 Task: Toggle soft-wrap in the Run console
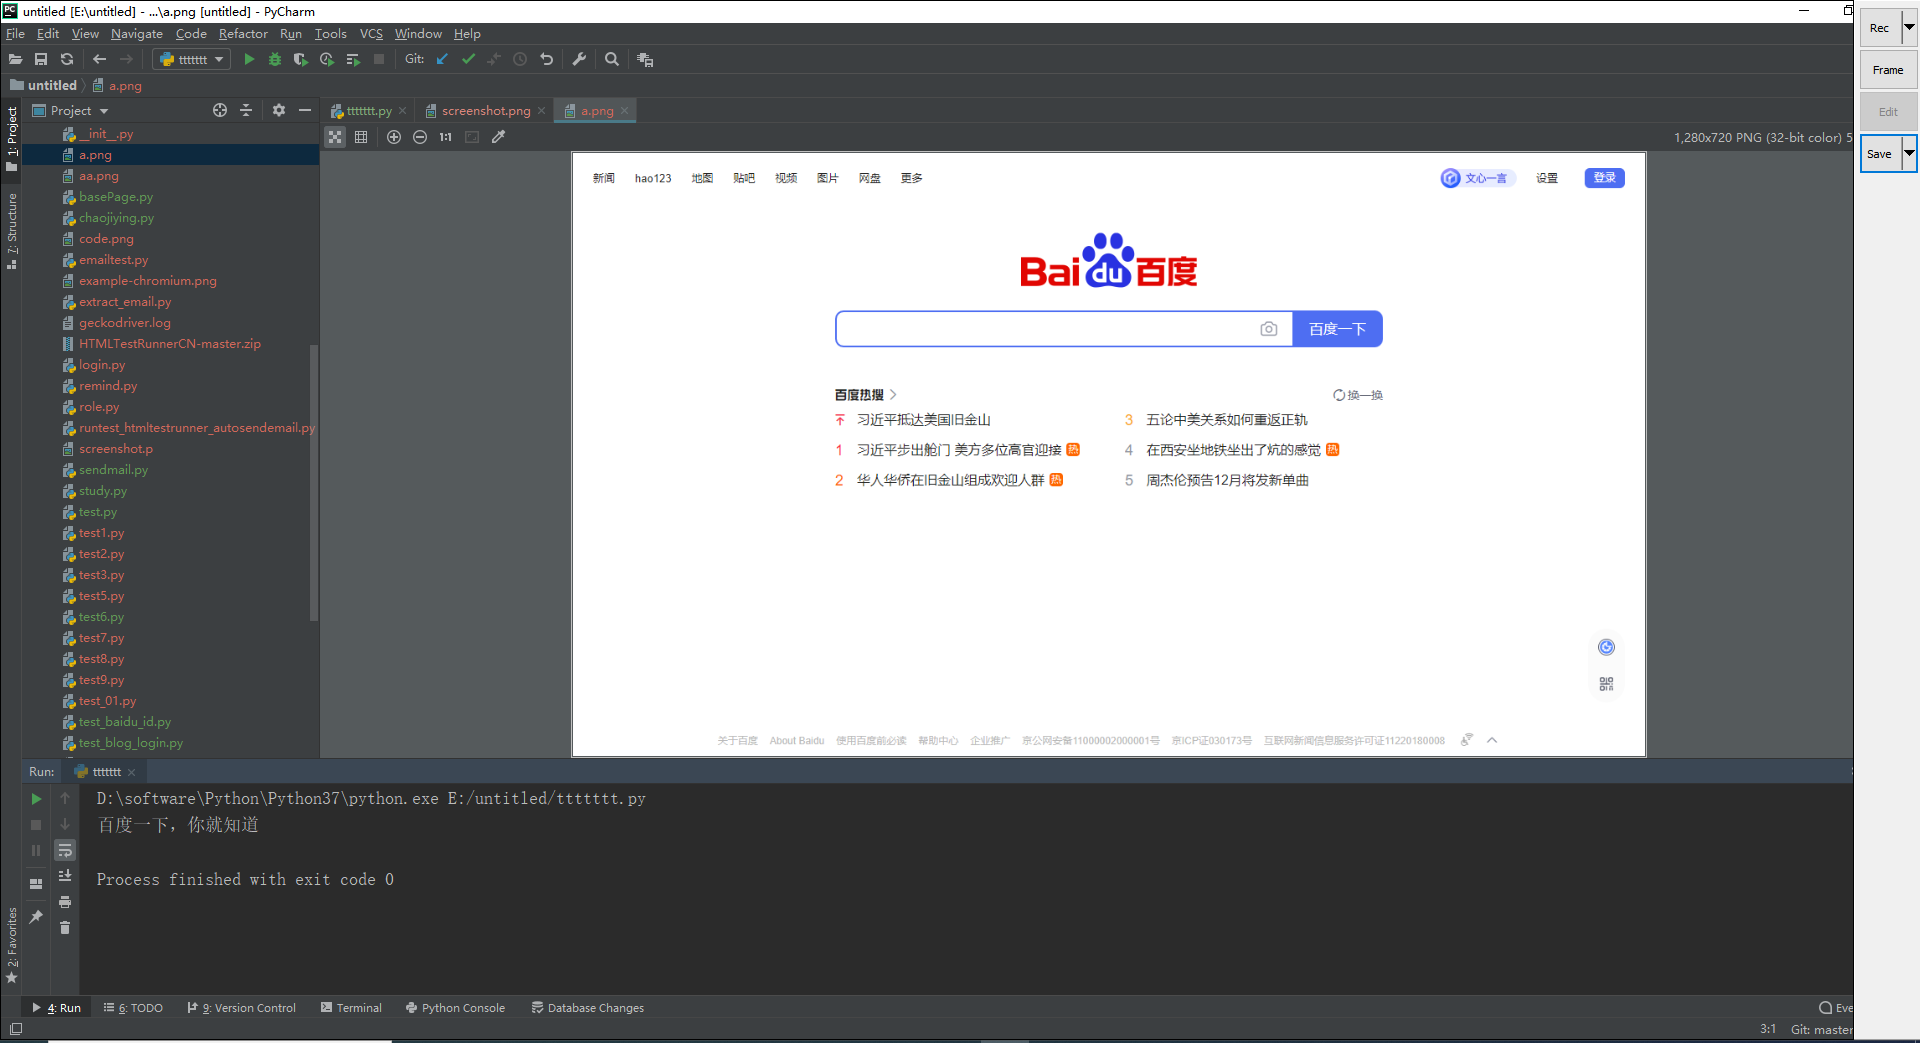(65, 850)
